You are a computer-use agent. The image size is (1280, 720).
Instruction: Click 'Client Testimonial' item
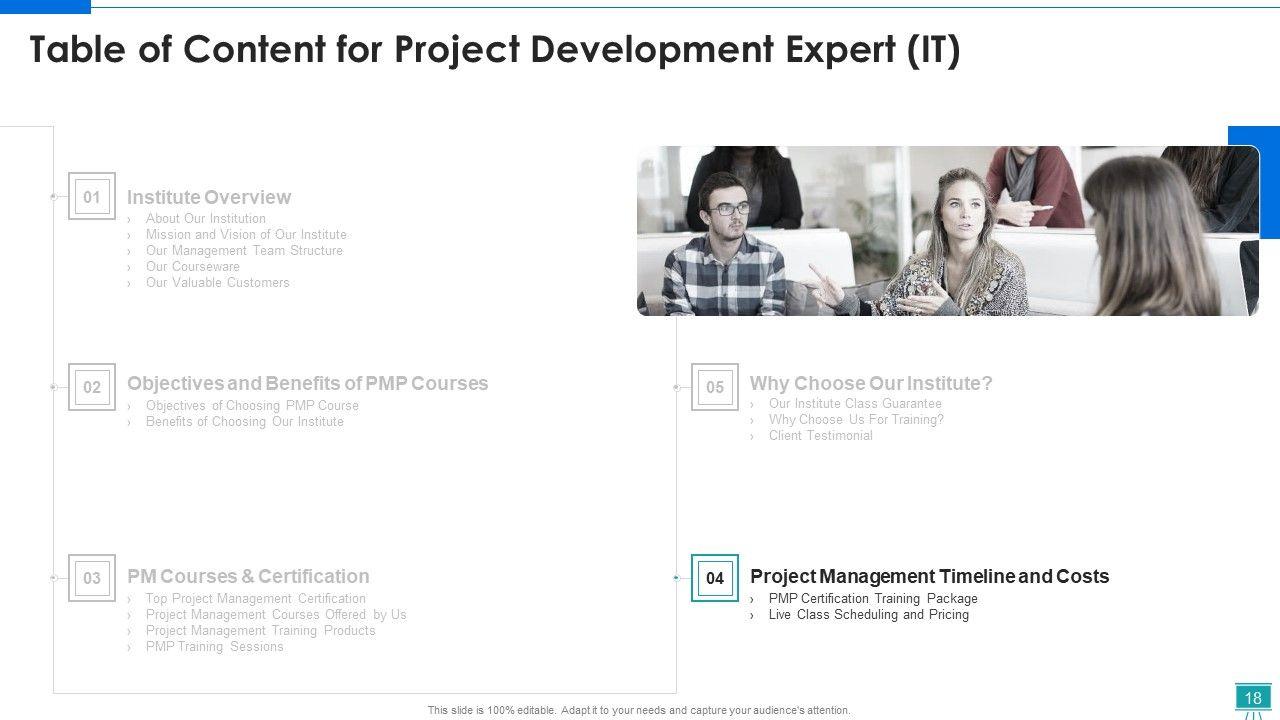[x=821, y=435]
